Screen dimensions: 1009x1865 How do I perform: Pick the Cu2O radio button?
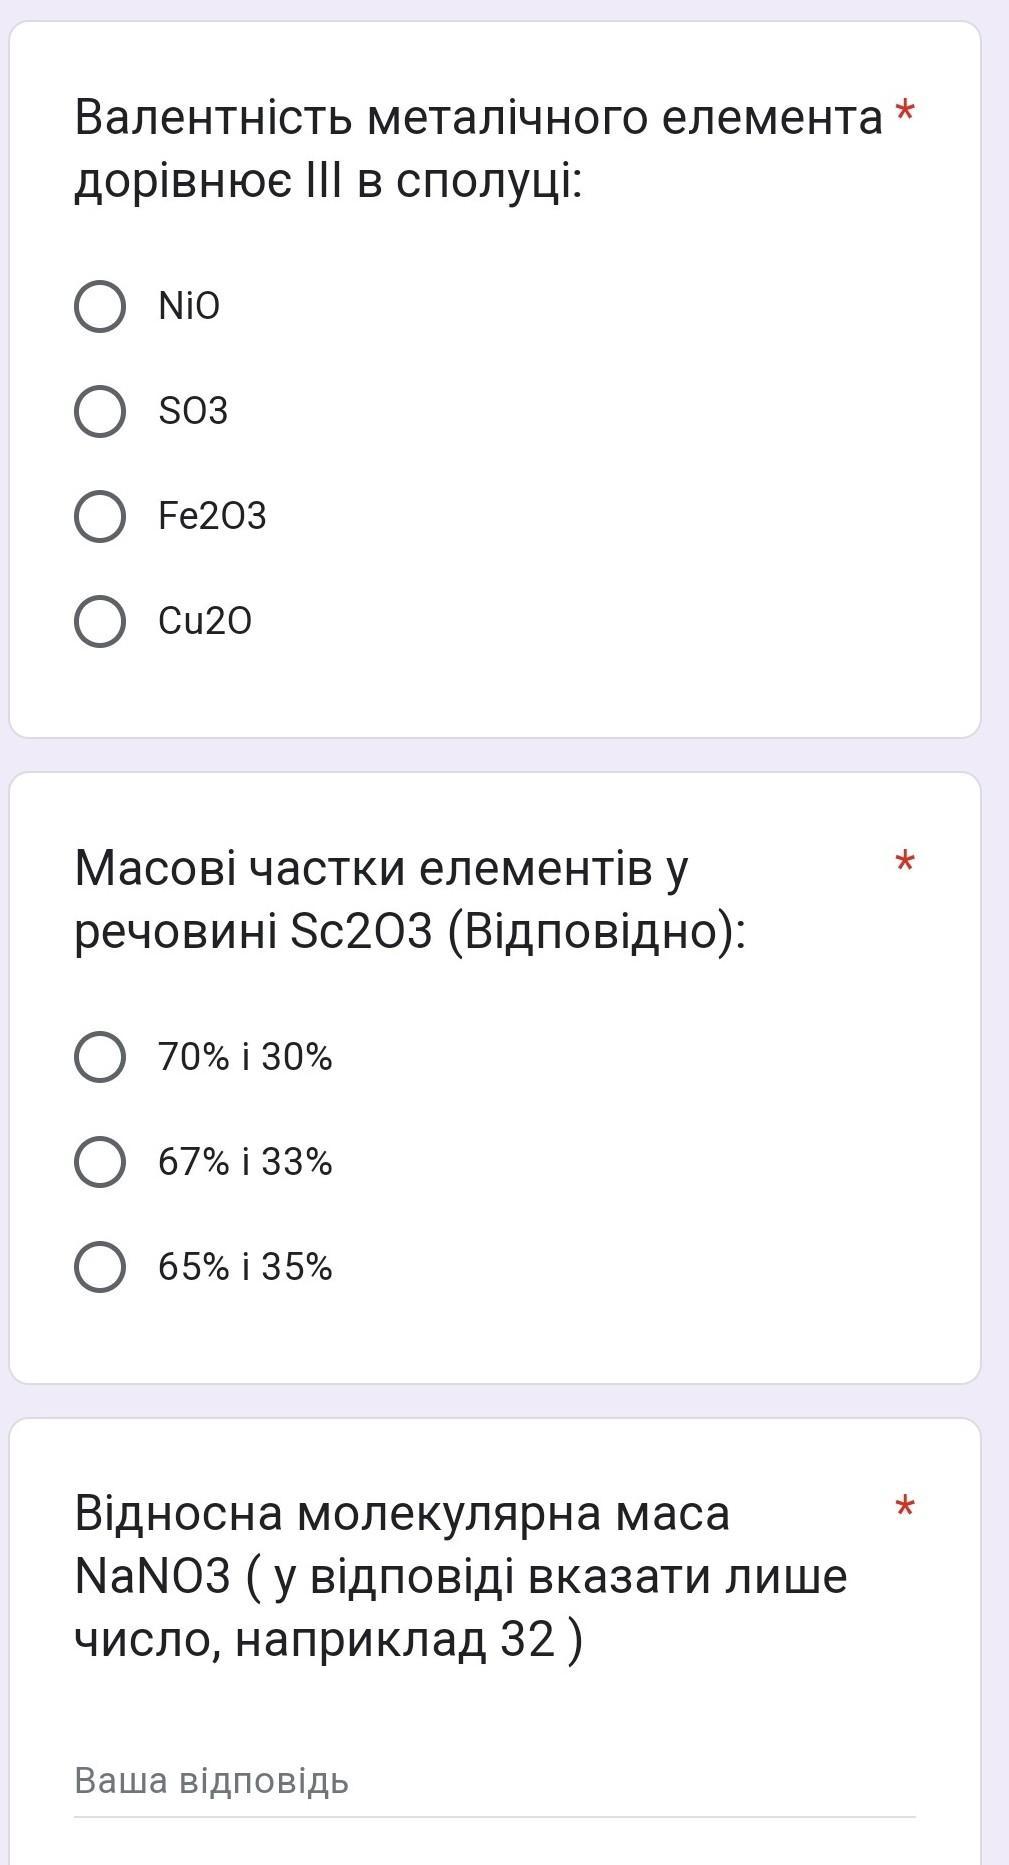100,621
